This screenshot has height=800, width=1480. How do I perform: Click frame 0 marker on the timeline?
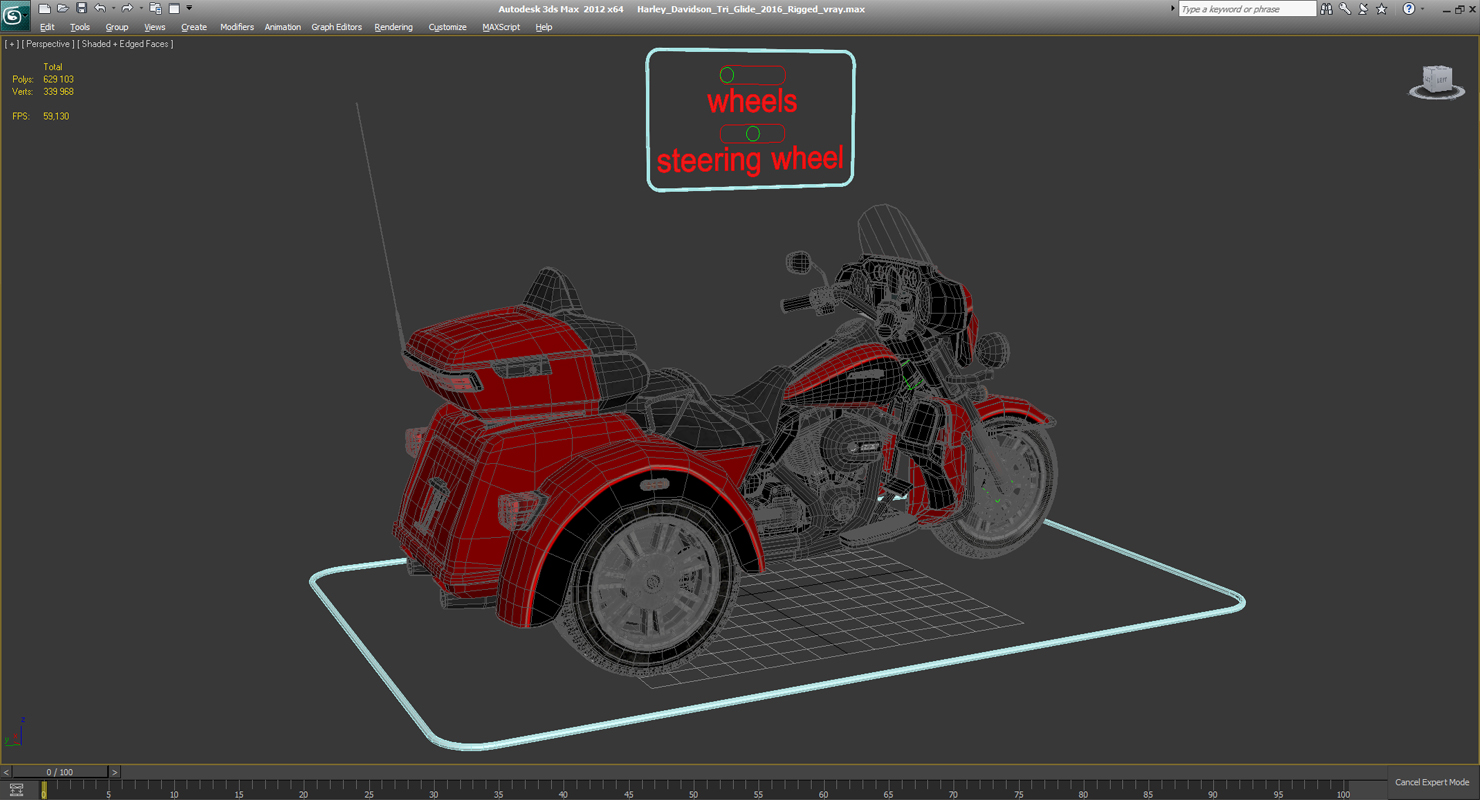click(x=43, y=791)
